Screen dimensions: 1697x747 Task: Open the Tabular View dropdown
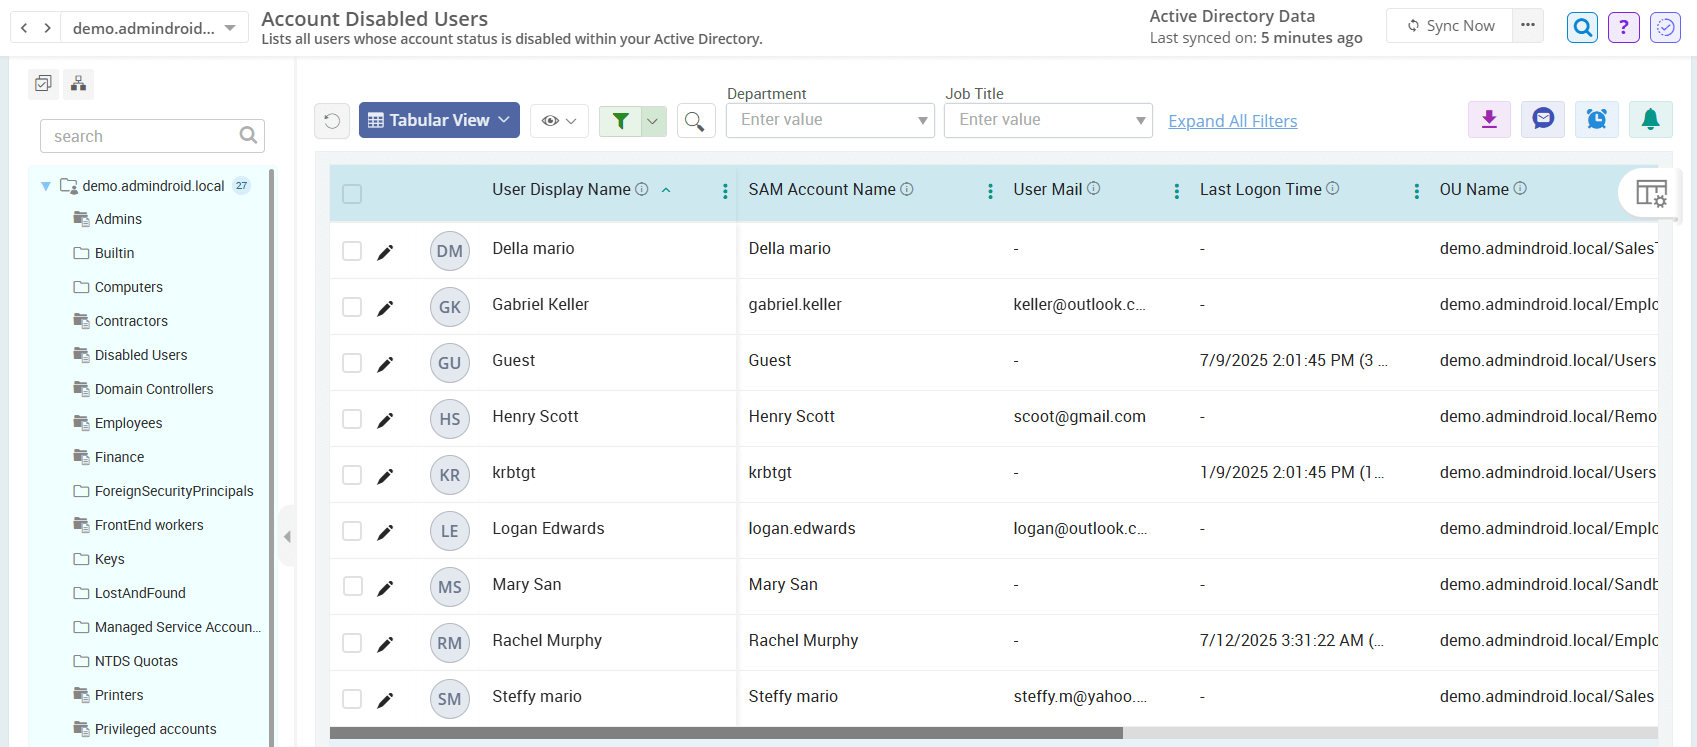tap(439, 120)
